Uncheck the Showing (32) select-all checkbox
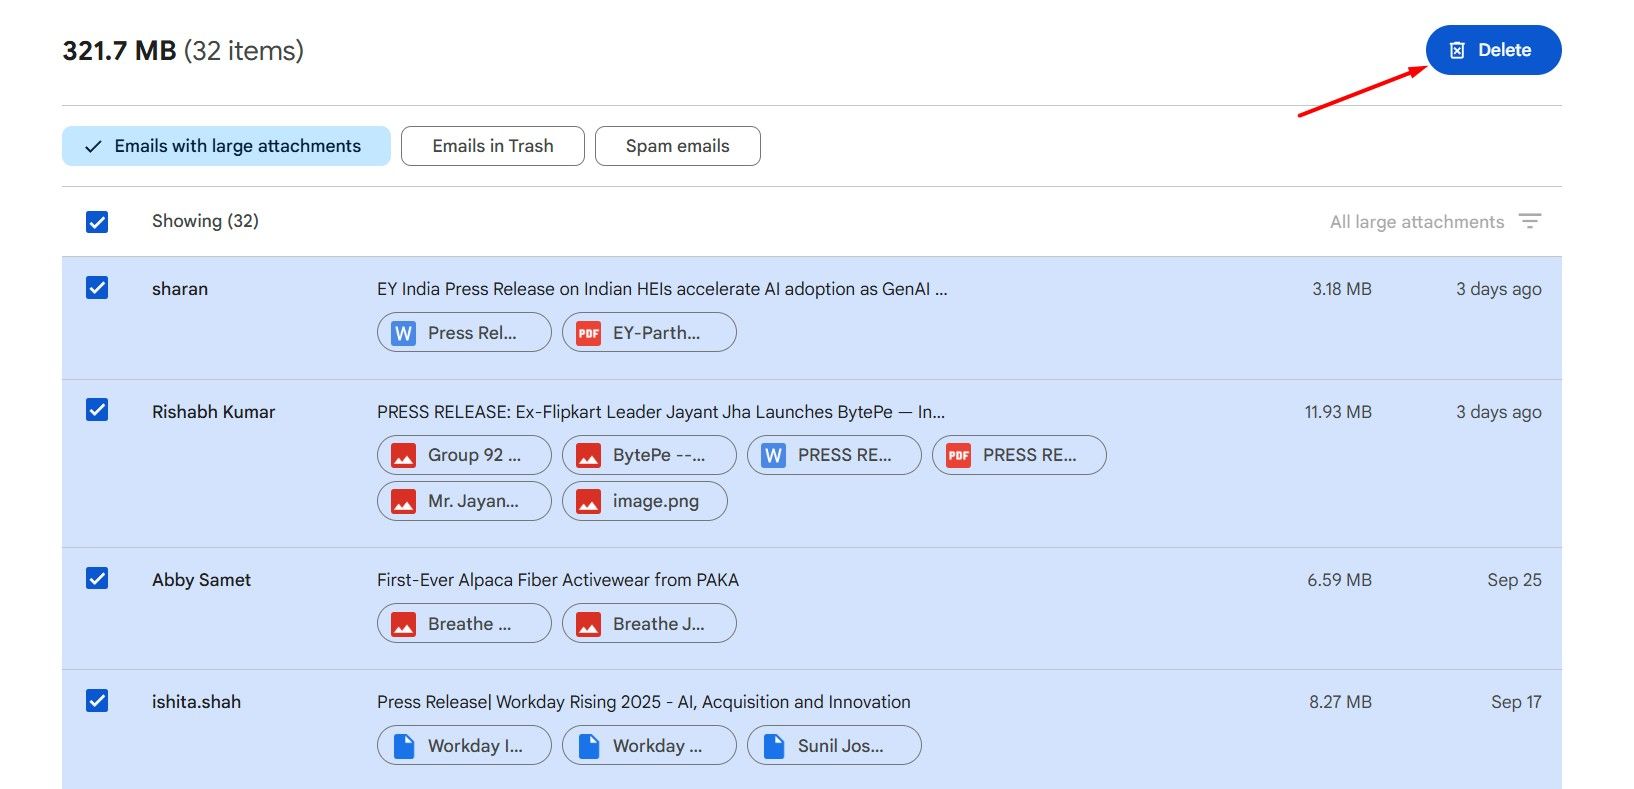1634x789 pixels. click(x=97, y=221)
